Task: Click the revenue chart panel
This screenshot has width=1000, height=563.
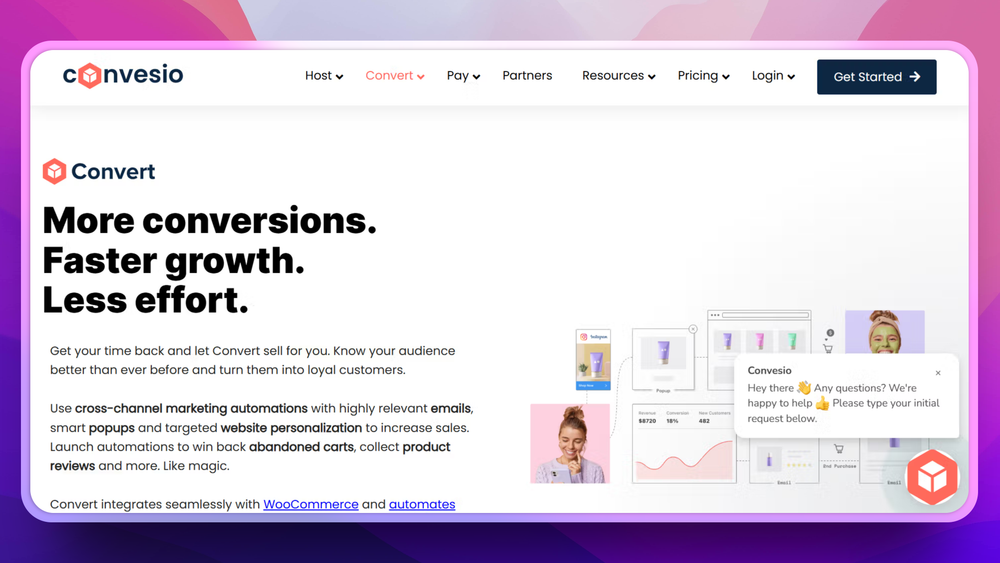Action: pos(684,443)
